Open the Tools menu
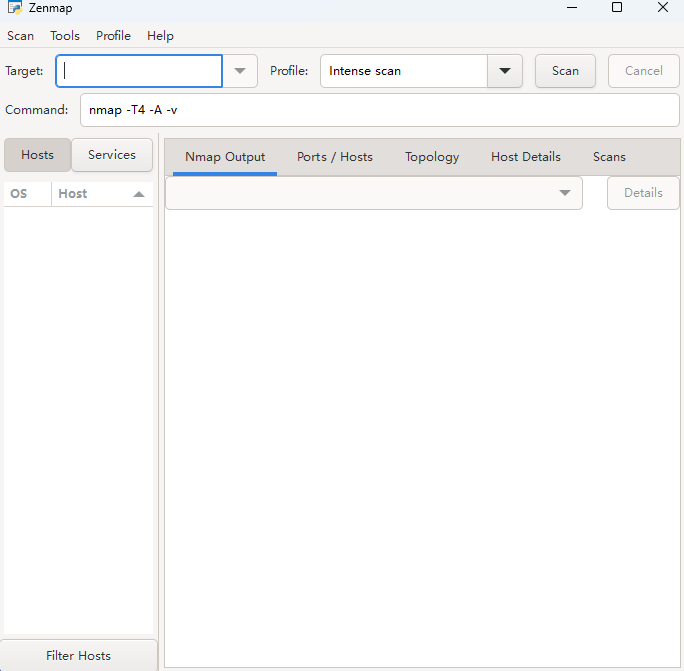The image size is (684, 671). pyautogui.click(x=65, y=36)
